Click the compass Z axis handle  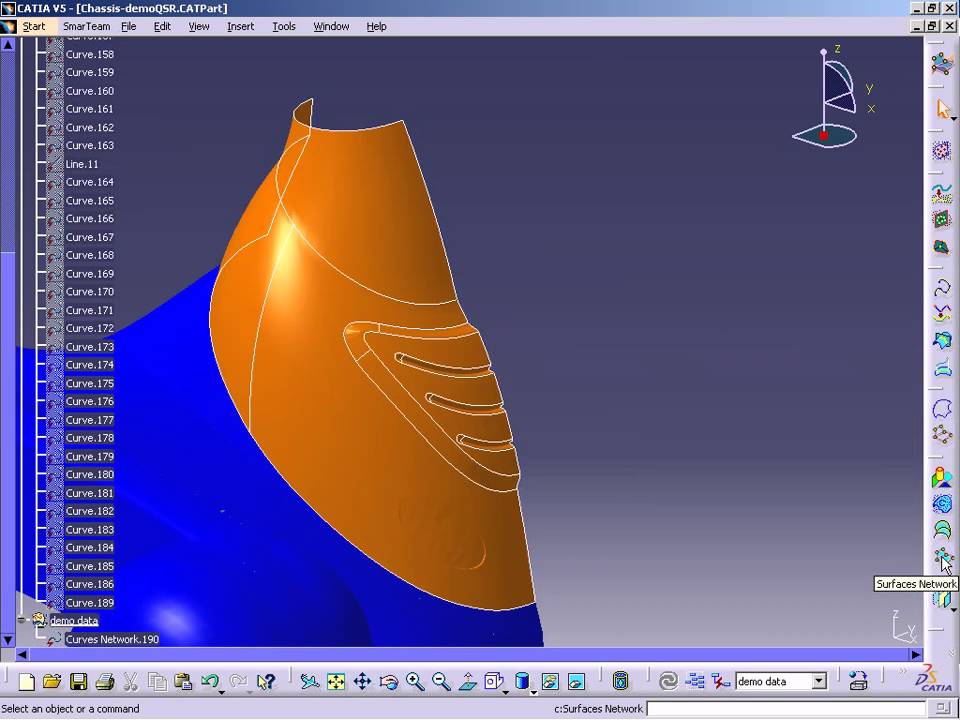(824, 53)
